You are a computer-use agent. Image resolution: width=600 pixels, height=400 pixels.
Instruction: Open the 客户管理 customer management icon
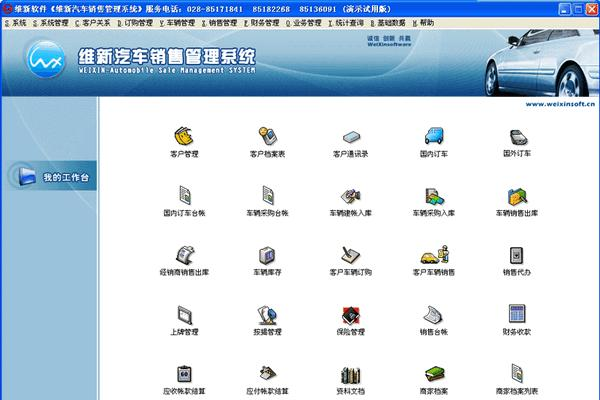click(184, 137)
